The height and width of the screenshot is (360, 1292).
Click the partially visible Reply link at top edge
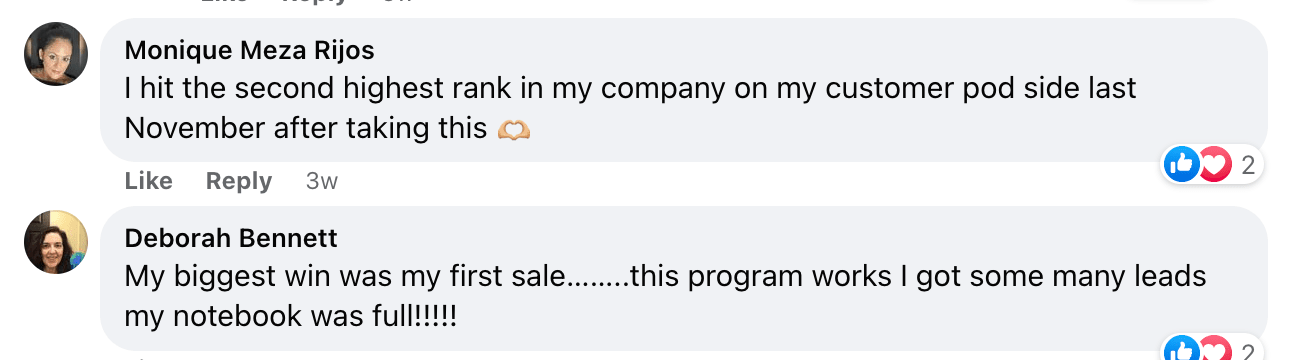tap(315, 2)
